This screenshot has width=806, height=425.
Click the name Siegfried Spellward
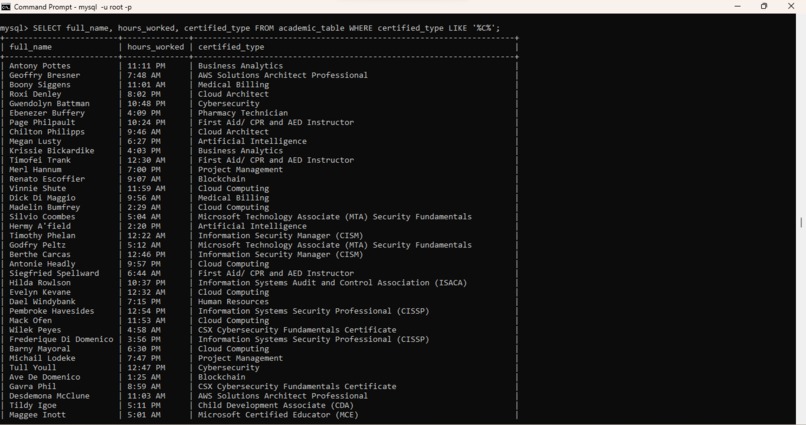coord(54,273)
